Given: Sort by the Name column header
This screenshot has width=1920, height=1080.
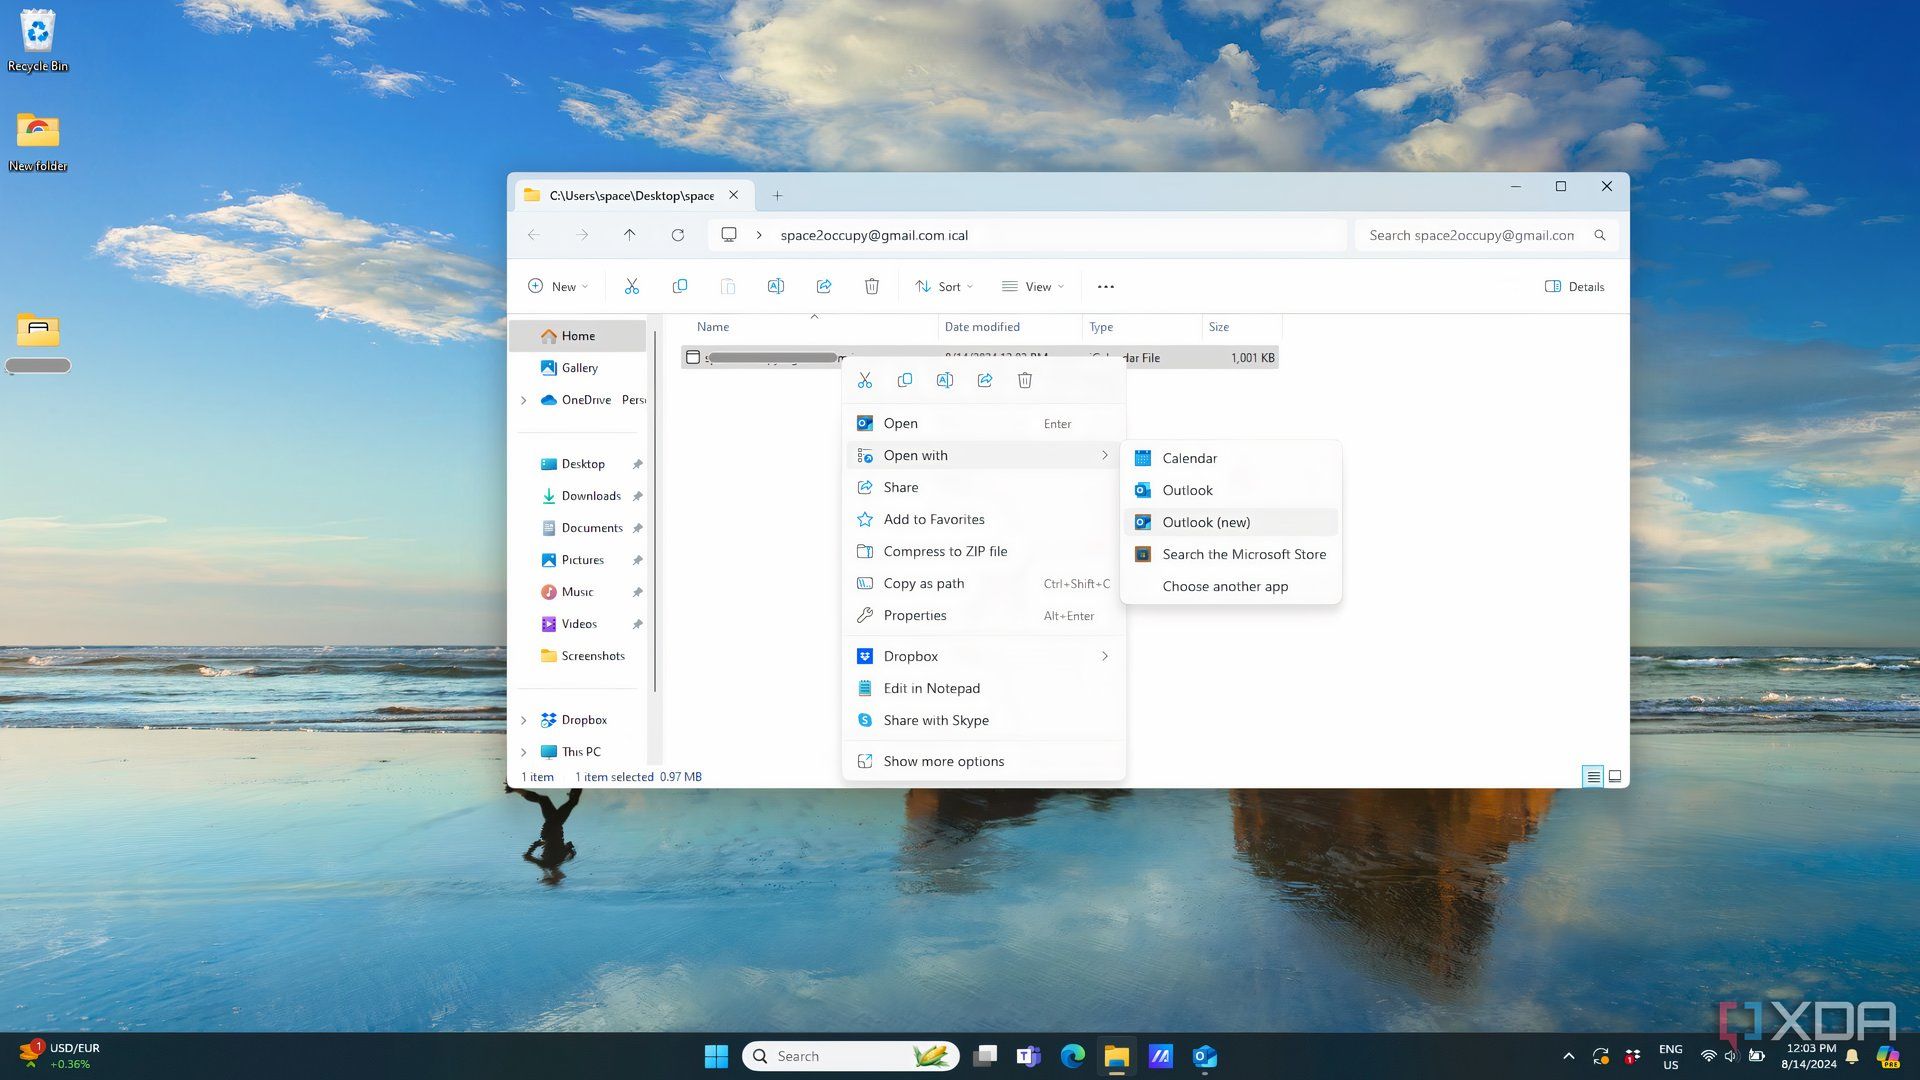Looking at the screenshot, I should coord(812,327).
